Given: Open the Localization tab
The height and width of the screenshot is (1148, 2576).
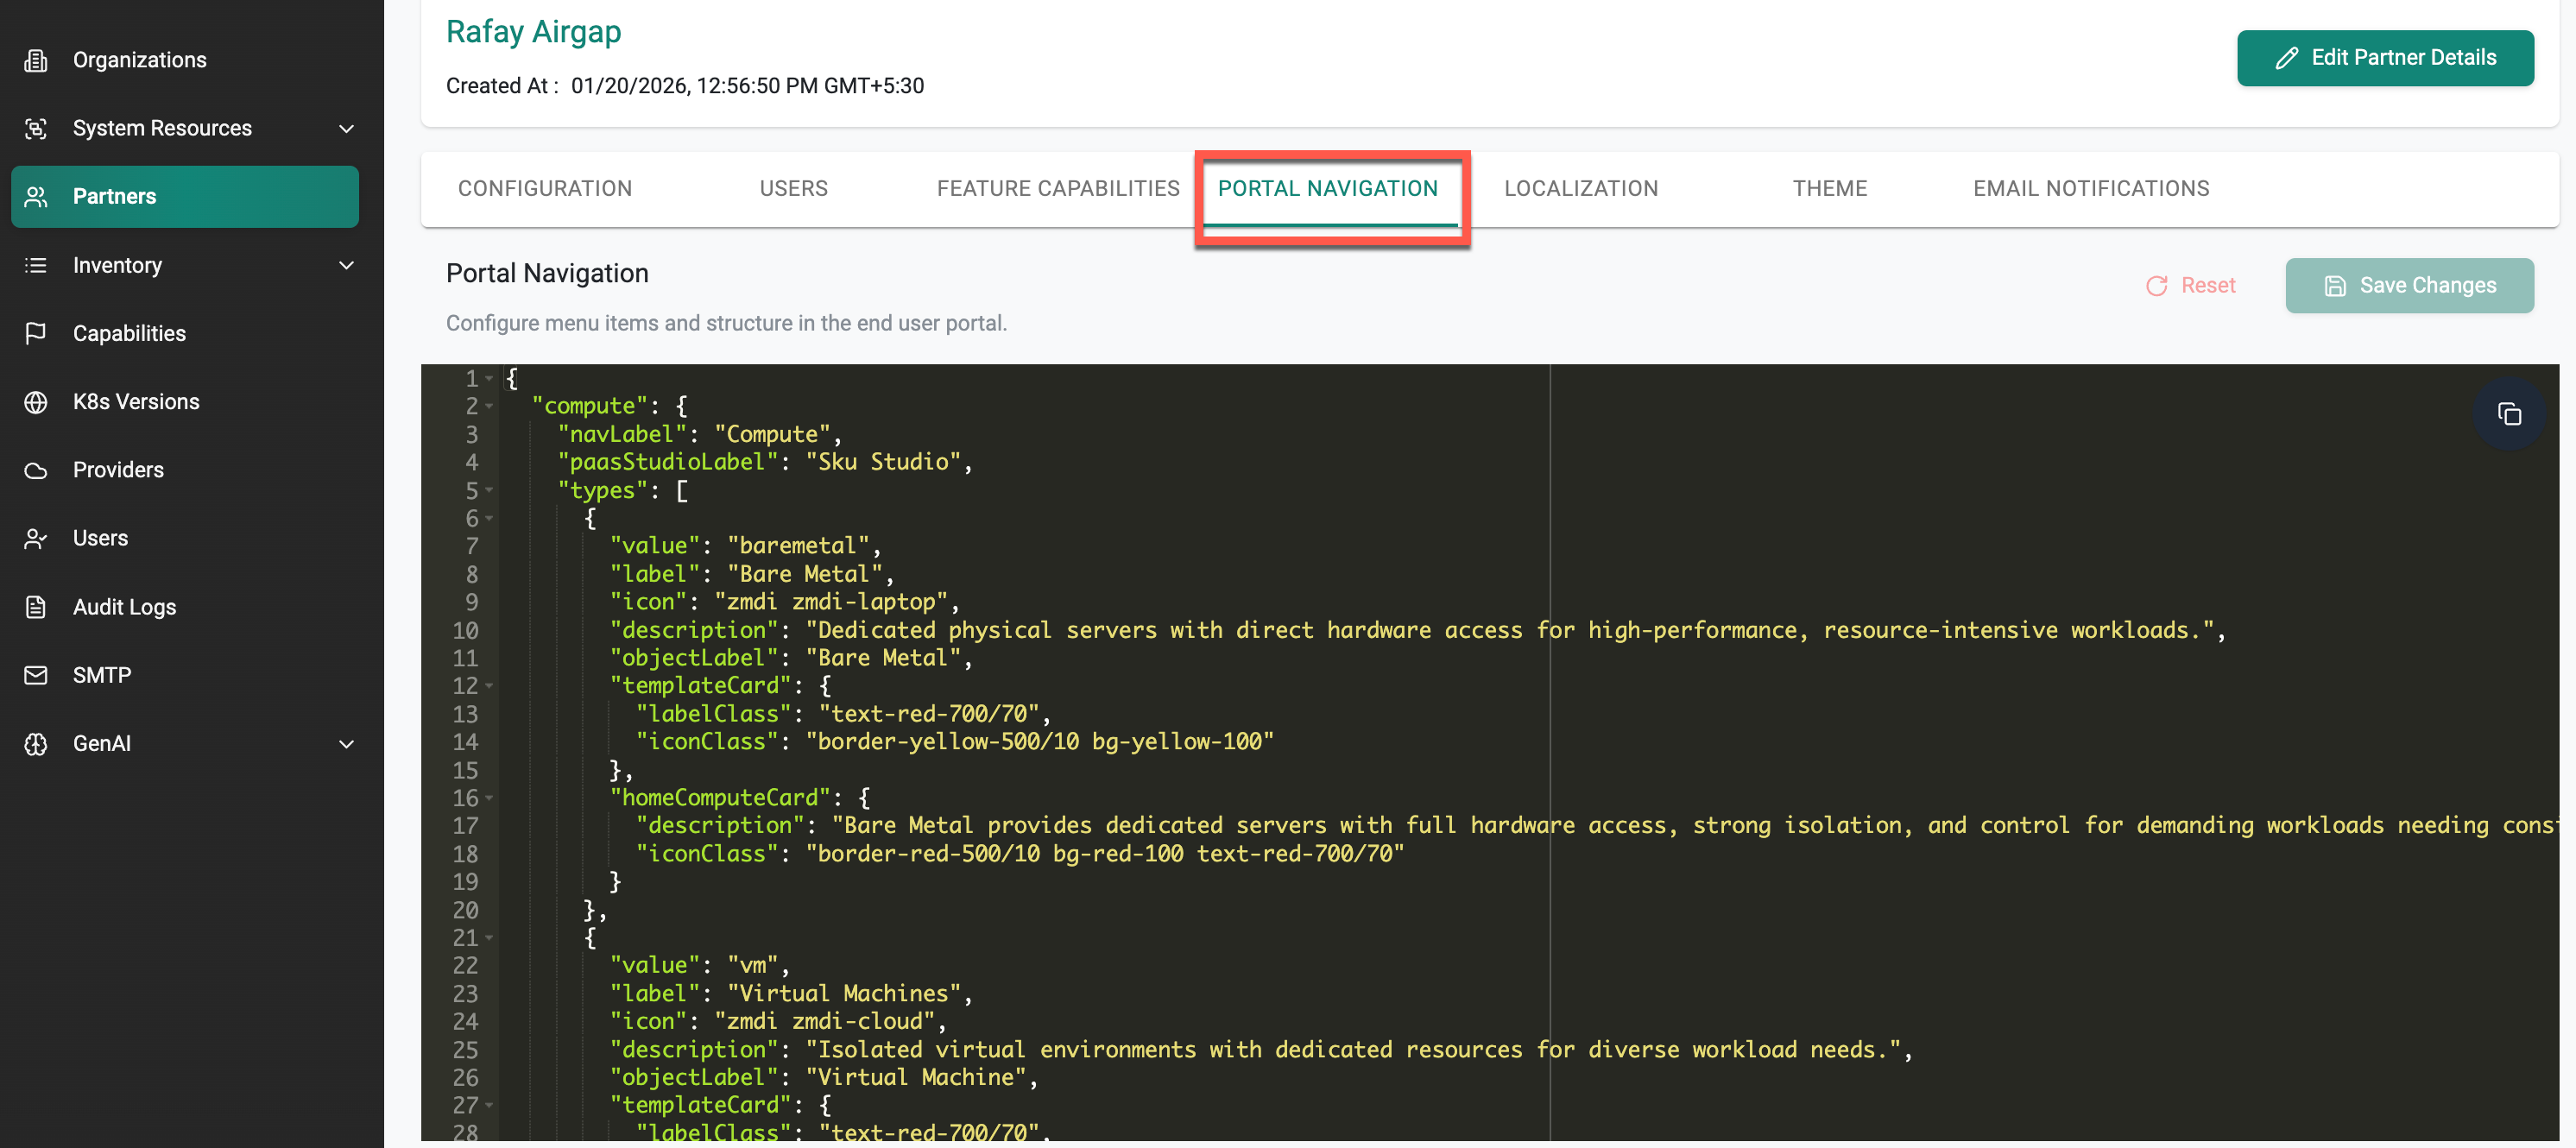Looking at the screenshot, I should click(1580, 188).
